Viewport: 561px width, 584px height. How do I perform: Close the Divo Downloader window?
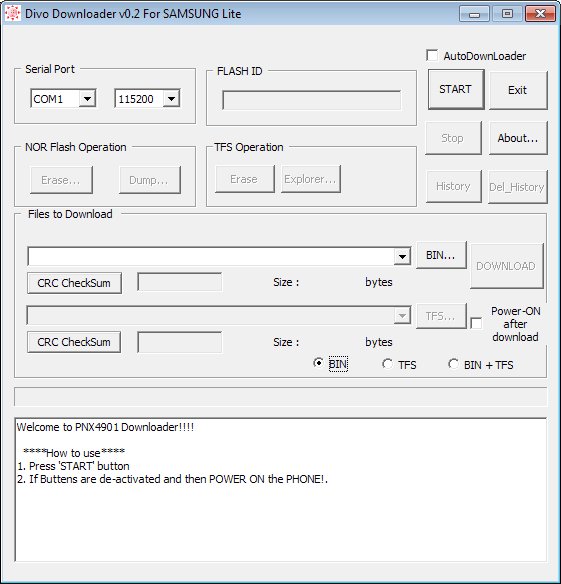pyautogui.click(x=540, y=14)
